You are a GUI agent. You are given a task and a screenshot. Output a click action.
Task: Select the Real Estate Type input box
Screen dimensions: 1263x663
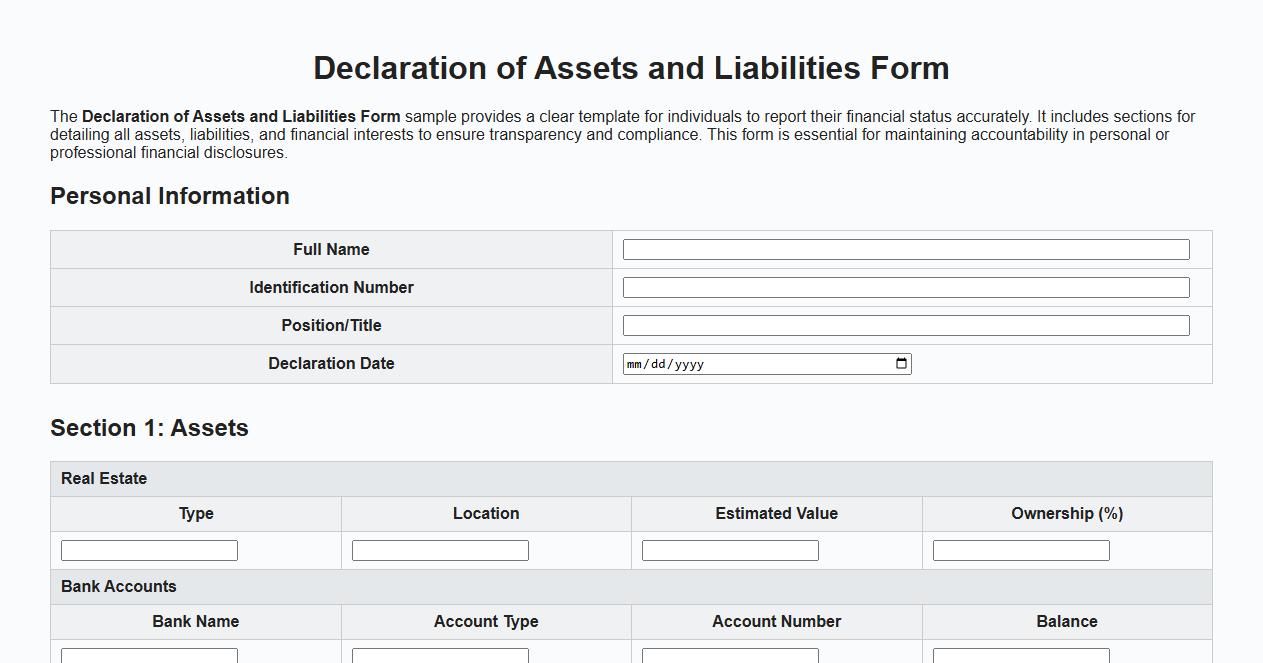coord(148,549)
